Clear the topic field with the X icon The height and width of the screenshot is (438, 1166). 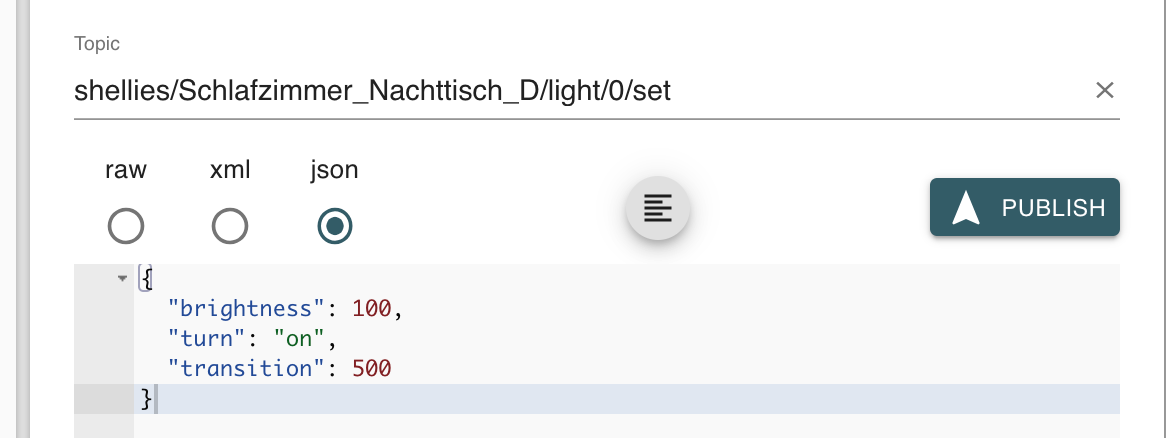[x=1104, y=91]
